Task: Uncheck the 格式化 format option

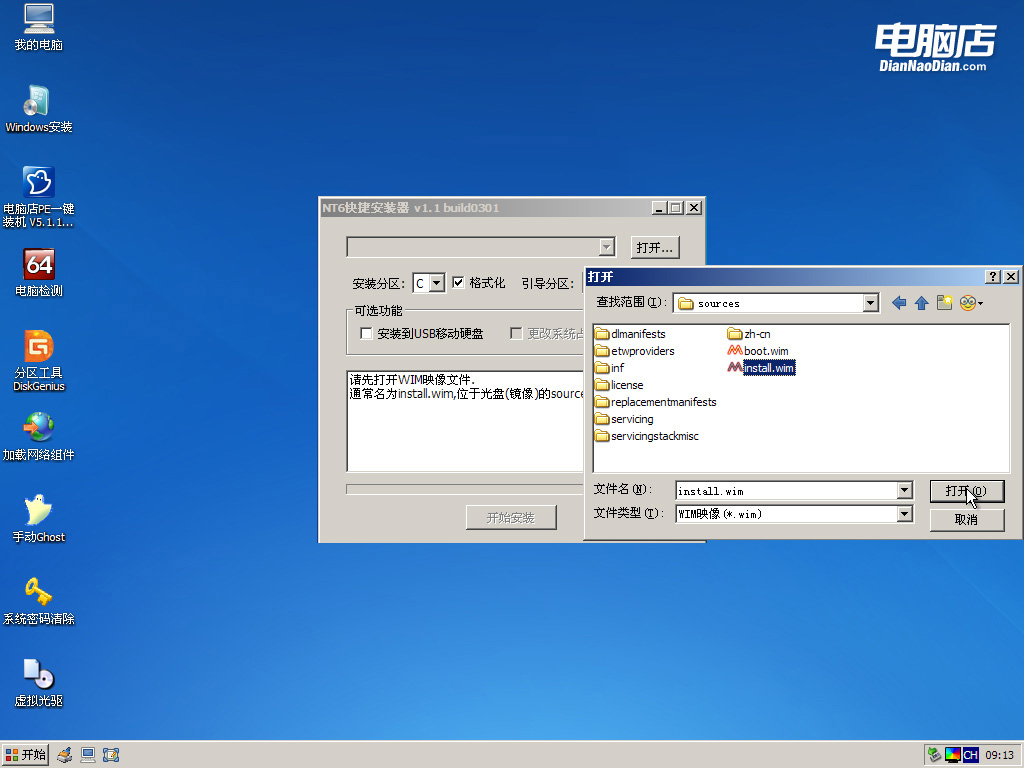Action: [457, 283]
